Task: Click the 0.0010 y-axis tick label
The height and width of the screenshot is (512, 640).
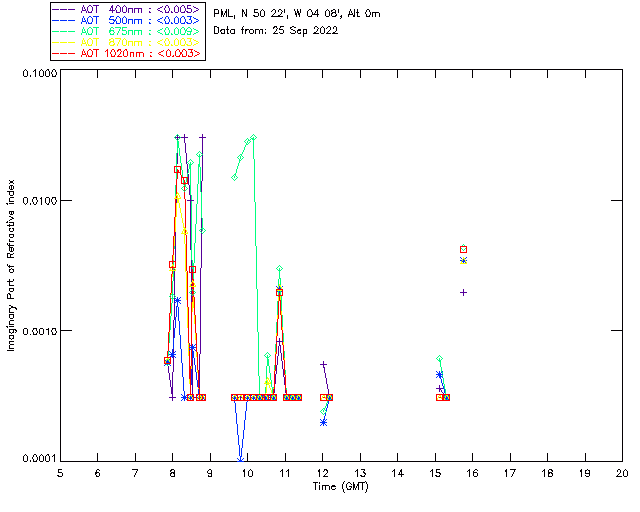Action: (37, 331)
